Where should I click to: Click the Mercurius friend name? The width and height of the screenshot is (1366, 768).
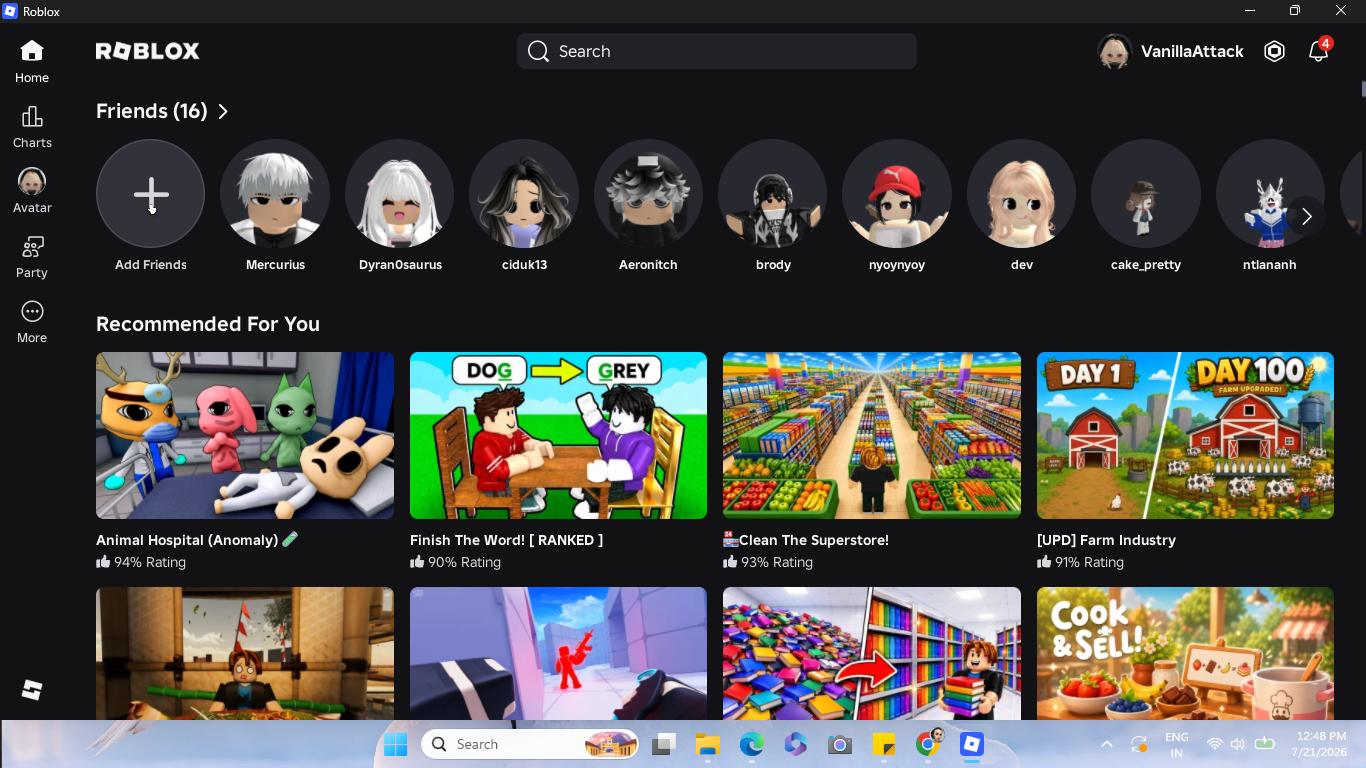click(x=275, y=265)
